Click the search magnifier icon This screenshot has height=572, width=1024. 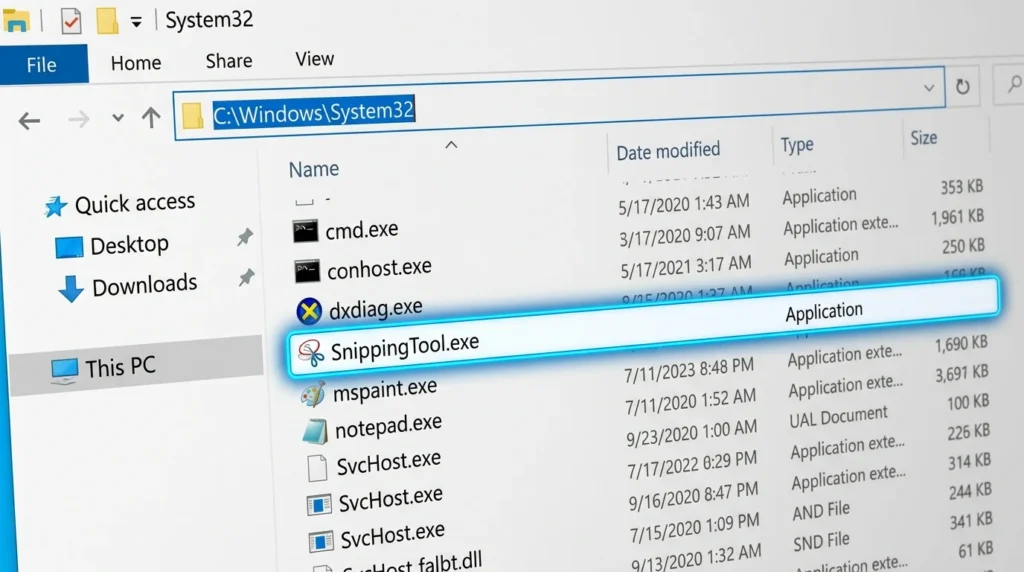(1014, 84)
